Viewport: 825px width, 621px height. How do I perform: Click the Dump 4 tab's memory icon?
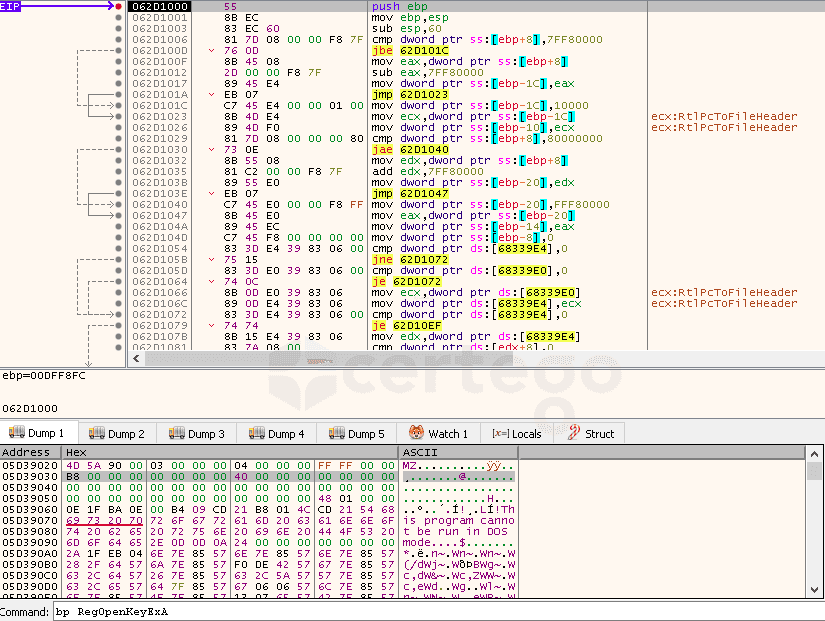point(257,433)
